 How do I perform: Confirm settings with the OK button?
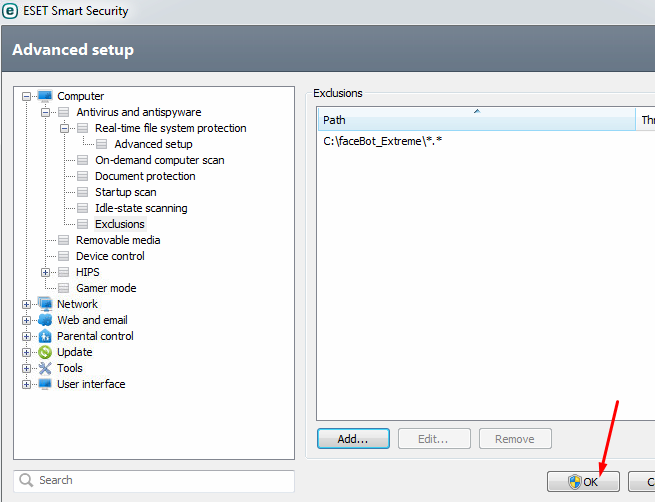(583, 482)
